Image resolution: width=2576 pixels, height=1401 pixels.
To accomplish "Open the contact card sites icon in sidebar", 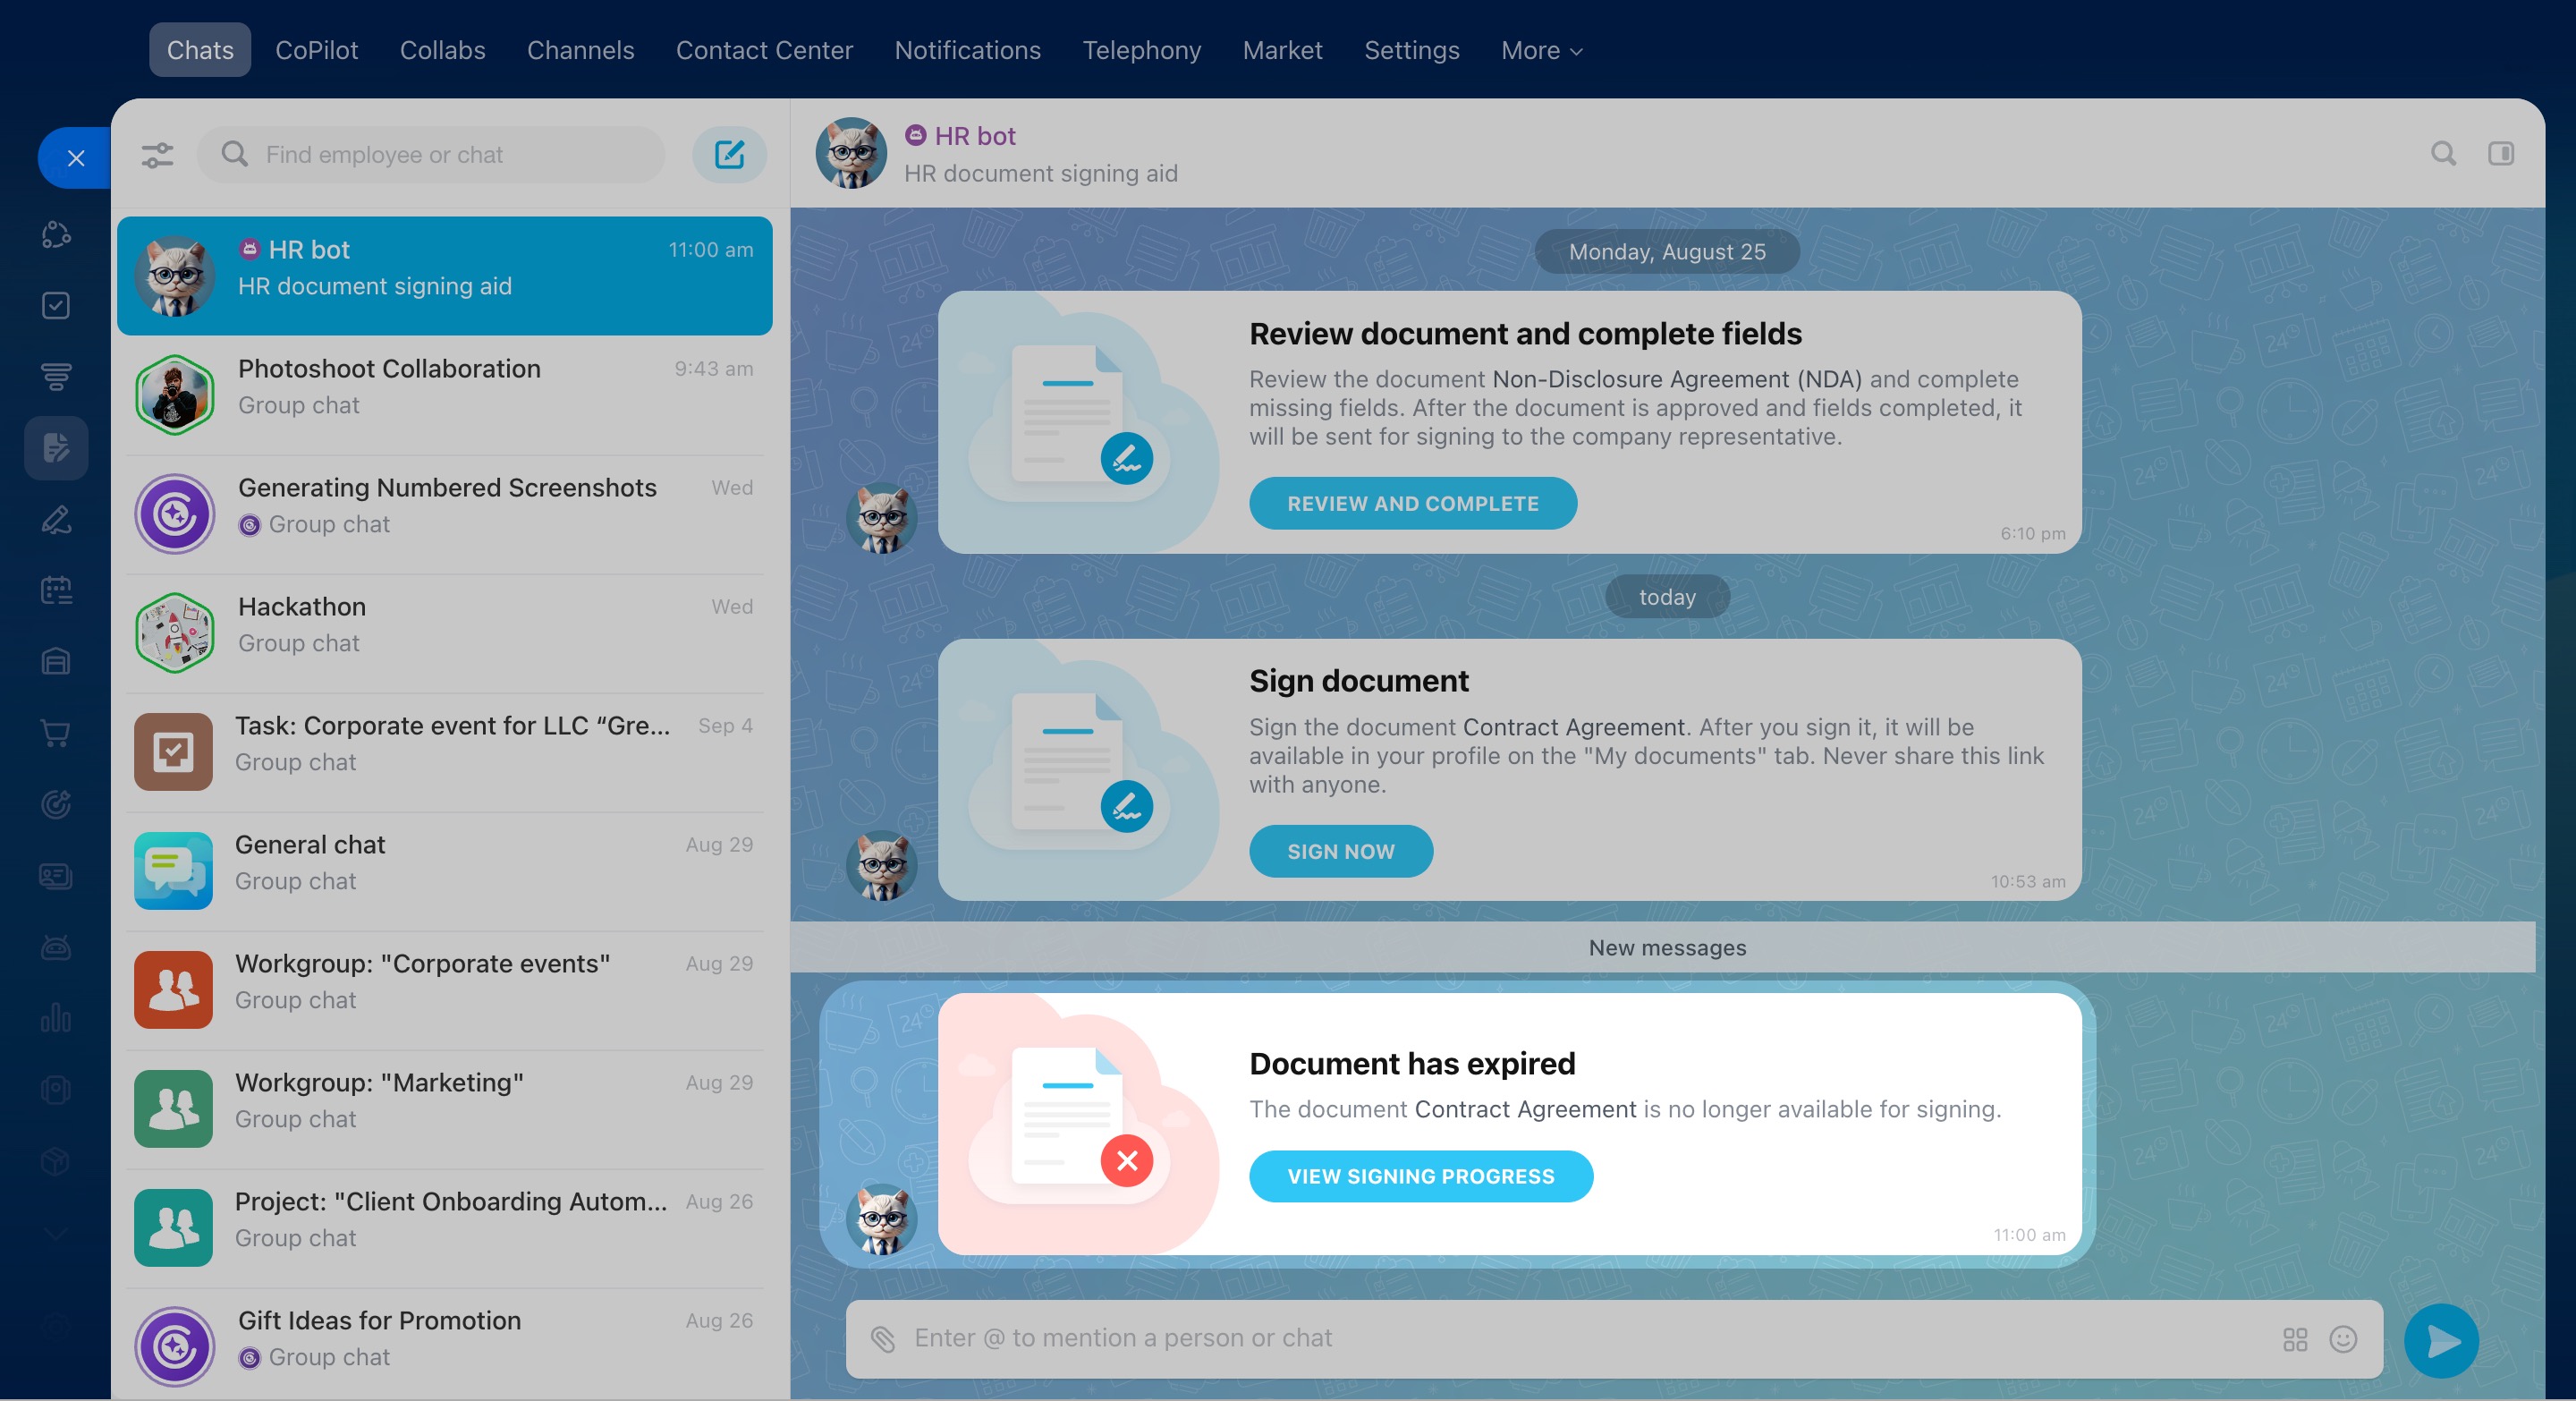I will [x=56, y=876].
